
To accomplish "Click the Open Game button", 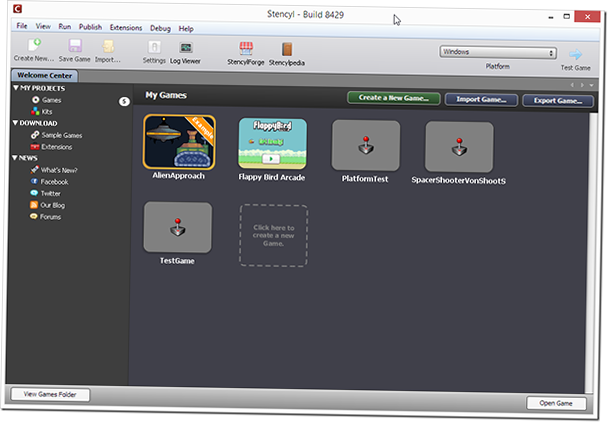I will pyautogui.click(x=556, y=403).
